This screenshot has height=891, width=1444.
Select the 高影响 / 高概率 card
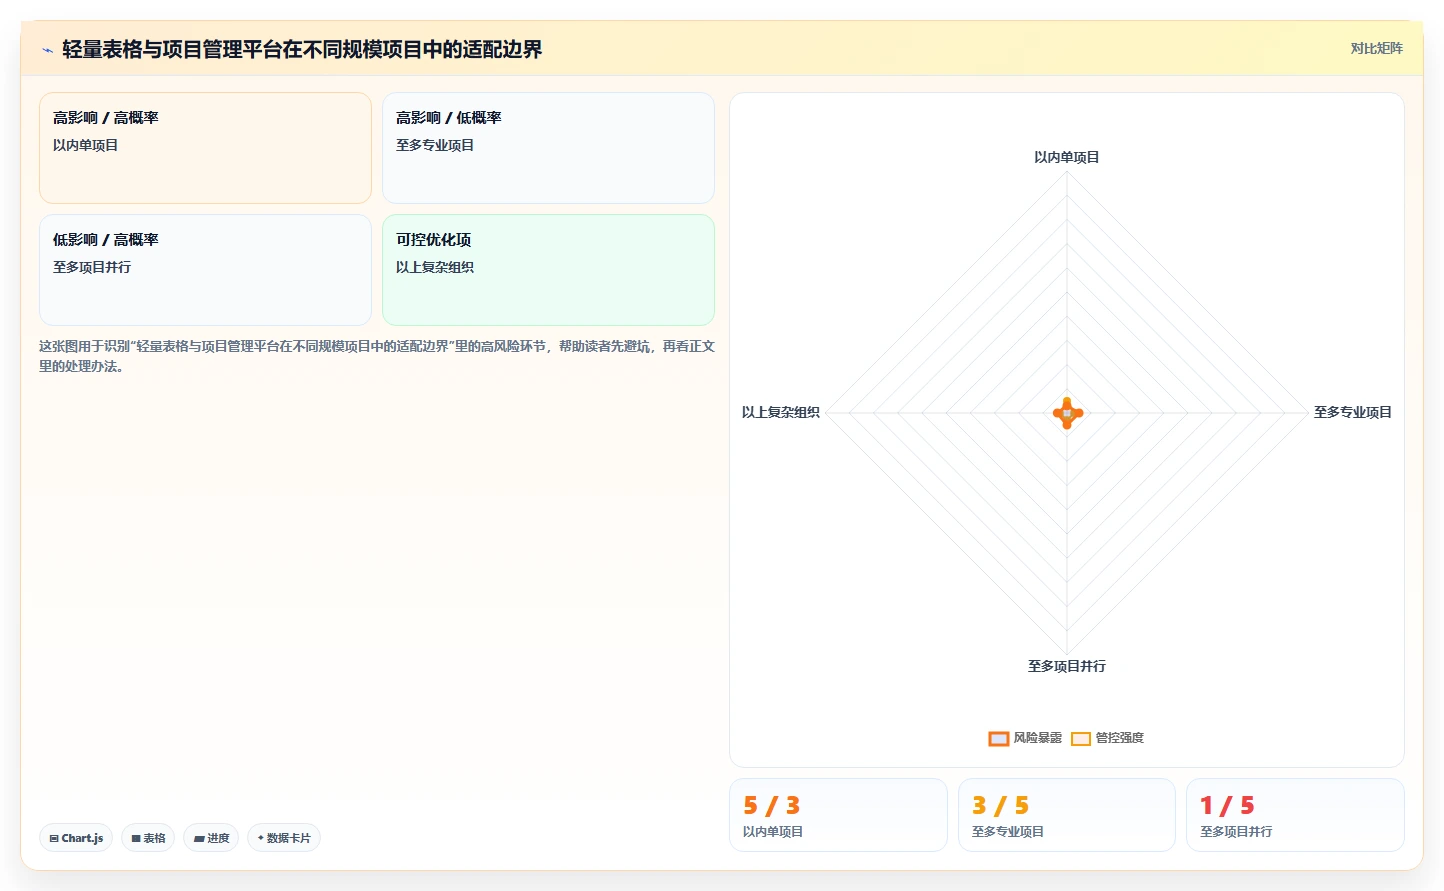coord(205,148)
